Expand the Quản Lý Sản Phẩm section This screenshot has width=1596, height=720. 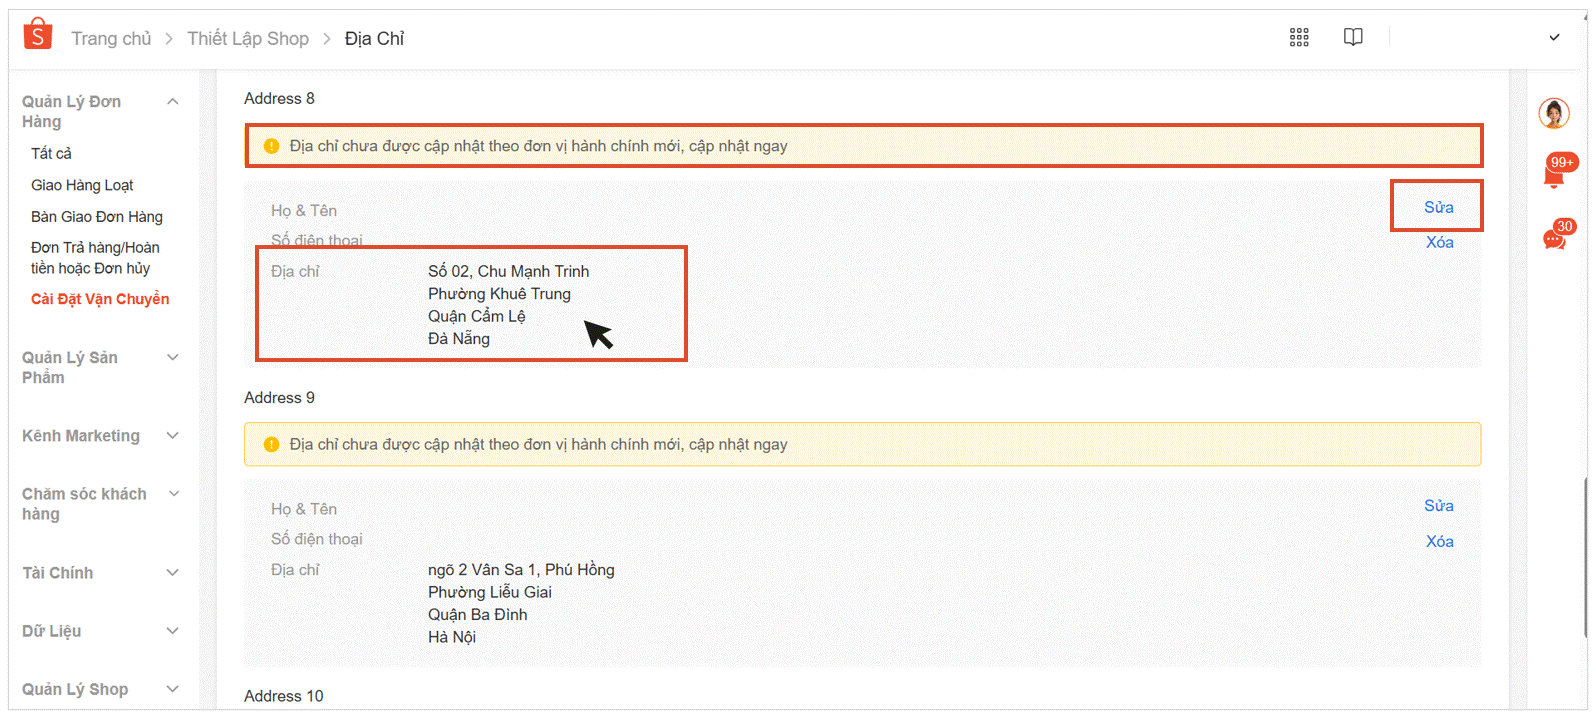click(x=173, y=358)
